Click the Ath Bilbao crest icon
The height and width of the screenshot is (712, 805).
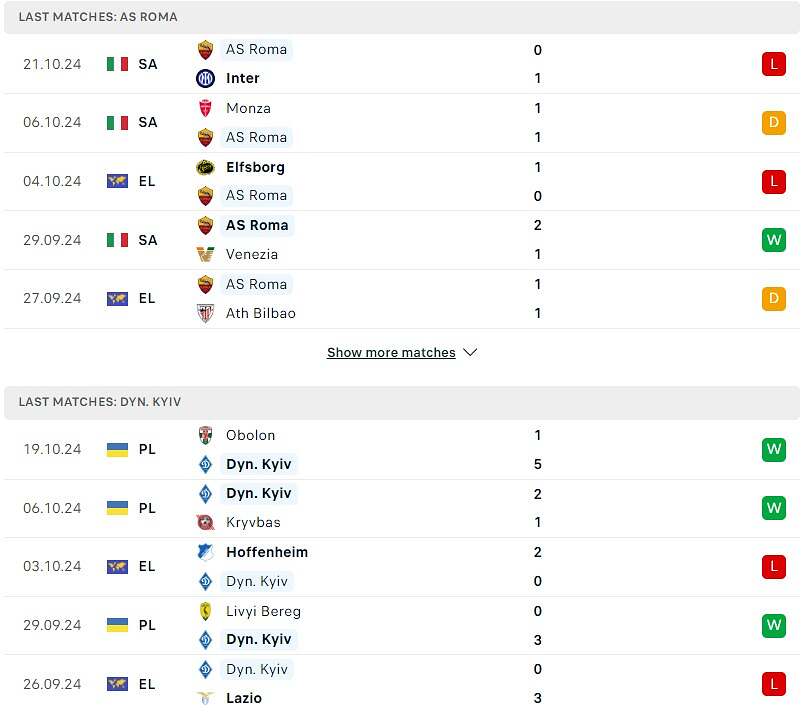coord(205,313)
